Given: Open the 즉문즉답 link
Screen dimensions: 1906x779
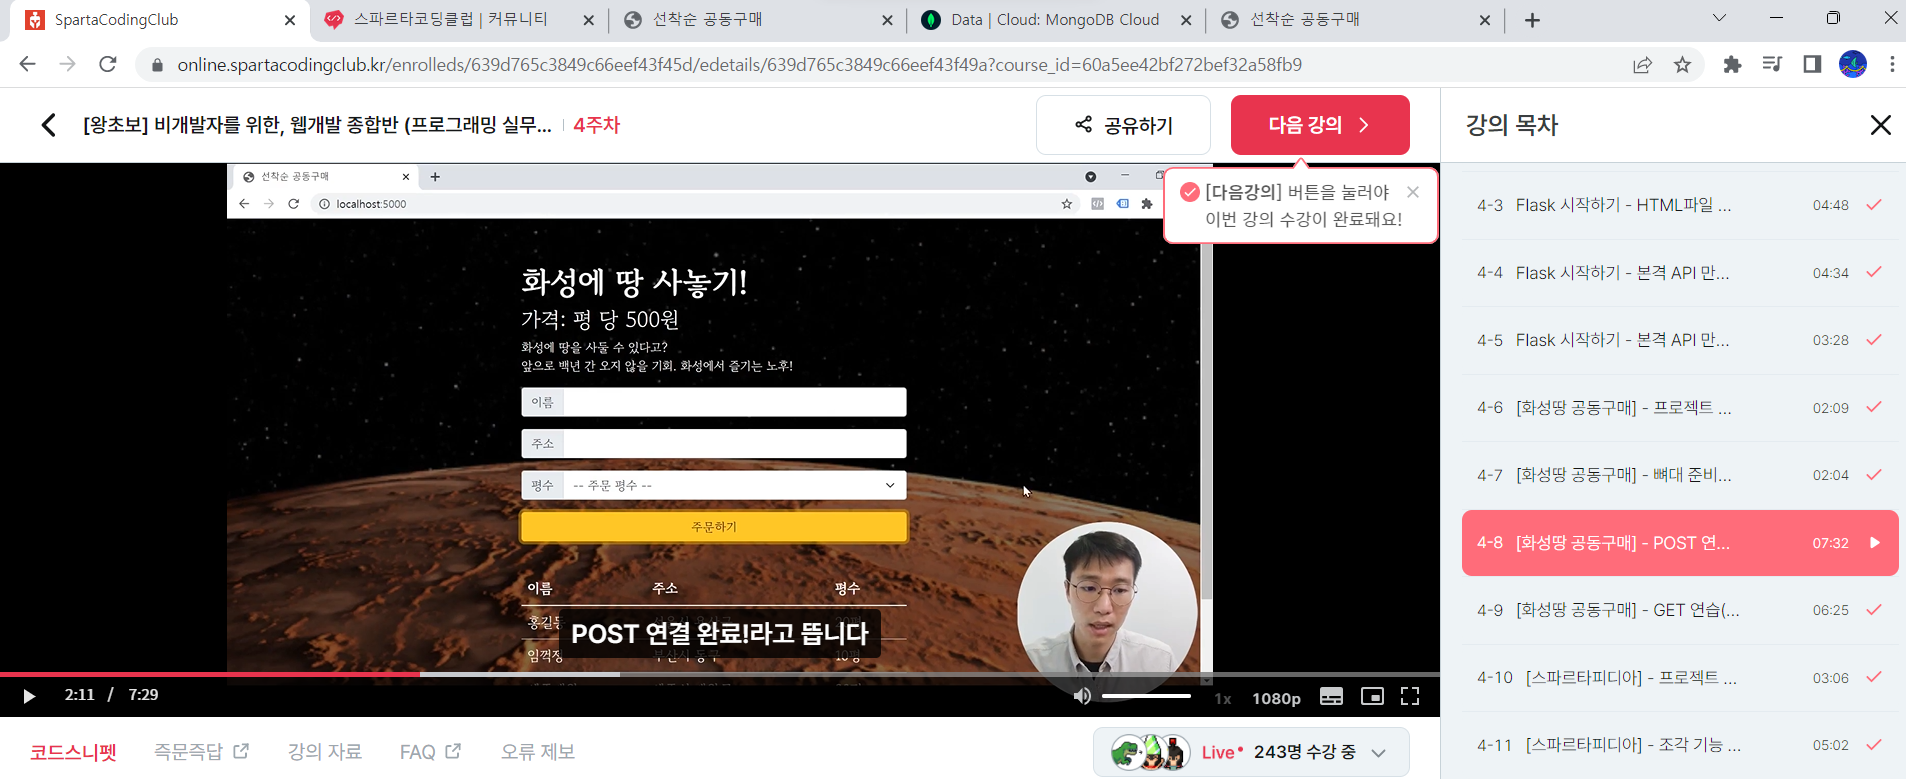Looking at the screenshot, I should tap(201, 752).
